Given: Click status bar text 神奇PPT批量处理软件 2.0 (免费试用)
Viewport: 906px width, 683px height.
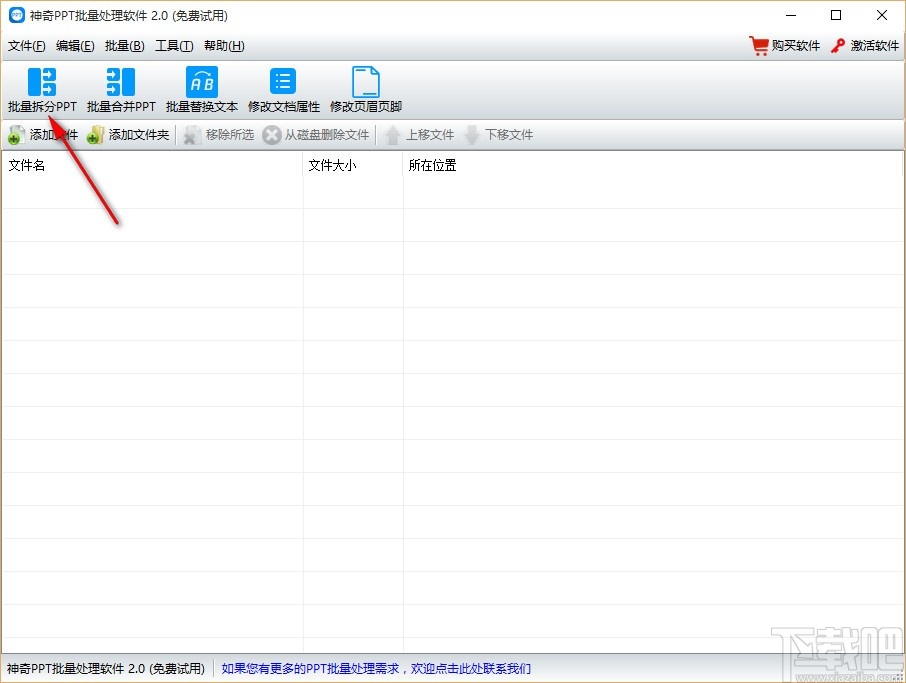Looking at the screenshot, I should point(106,669).
